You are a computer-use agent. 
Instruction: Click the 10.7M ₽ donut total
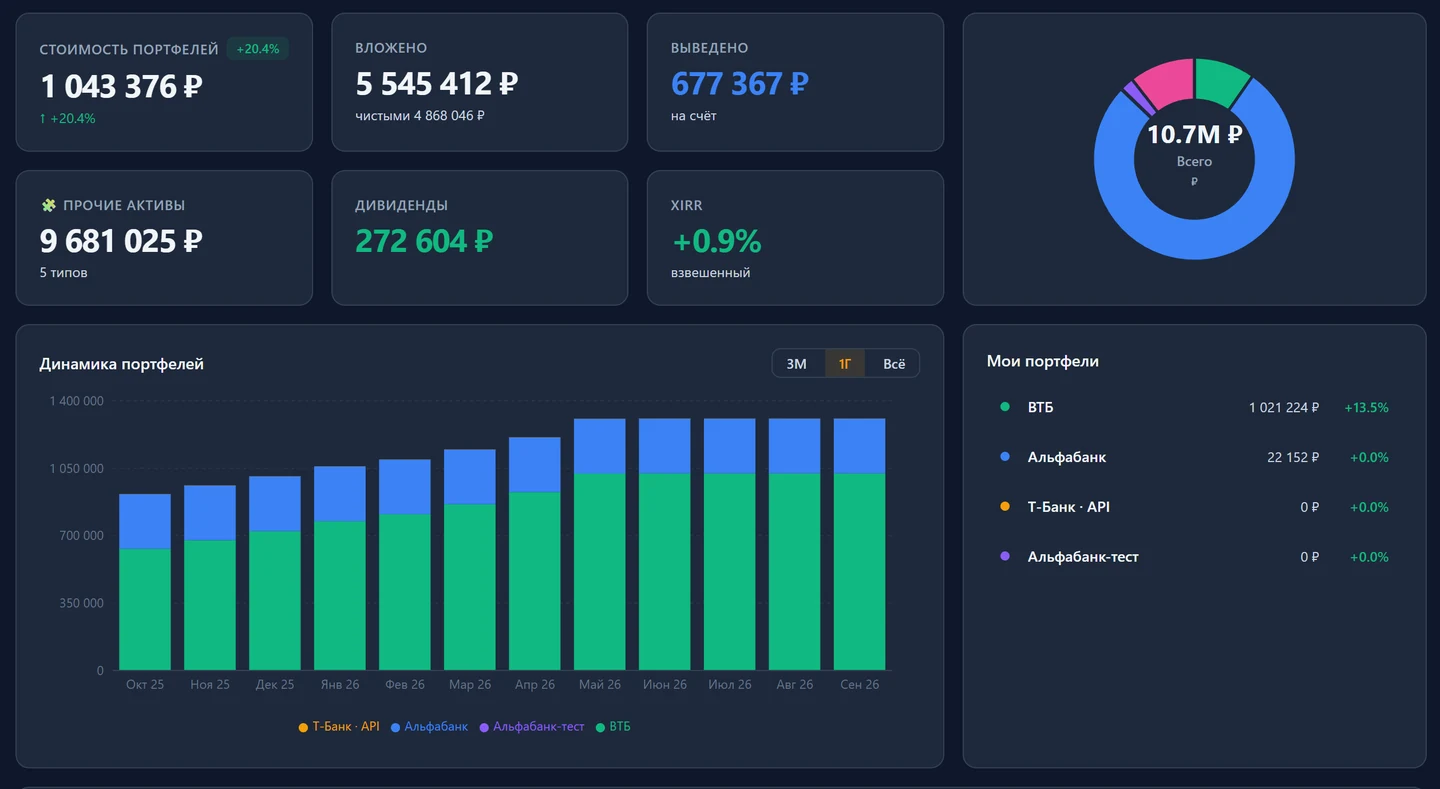(1194, 134)
